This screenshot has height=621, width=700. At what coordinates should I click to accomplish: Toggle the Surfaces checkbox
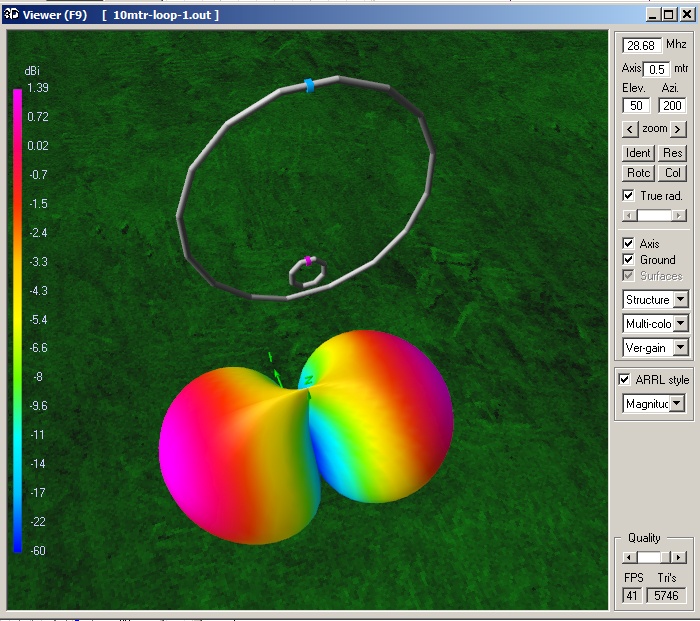[x=628, y=275]
